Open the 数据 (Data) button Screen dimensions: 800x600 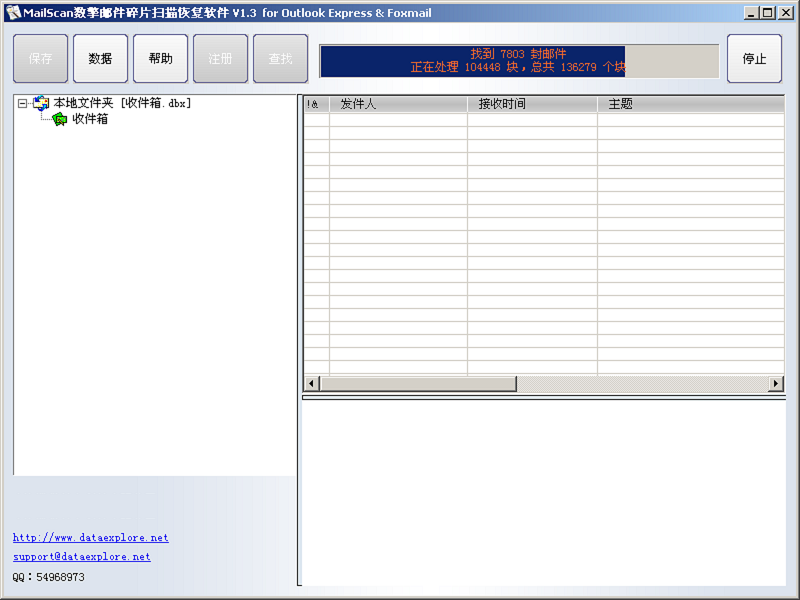(101, 59)
